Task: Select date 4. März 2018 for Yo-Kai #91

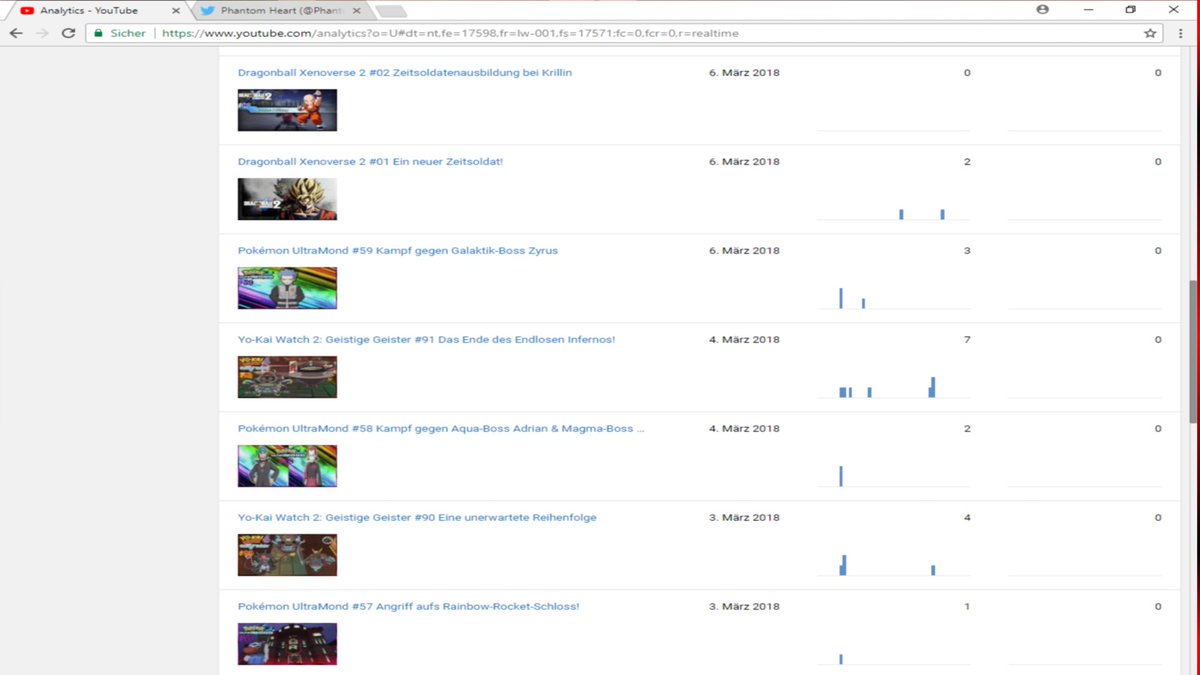Action: click(x=744, y=340)
